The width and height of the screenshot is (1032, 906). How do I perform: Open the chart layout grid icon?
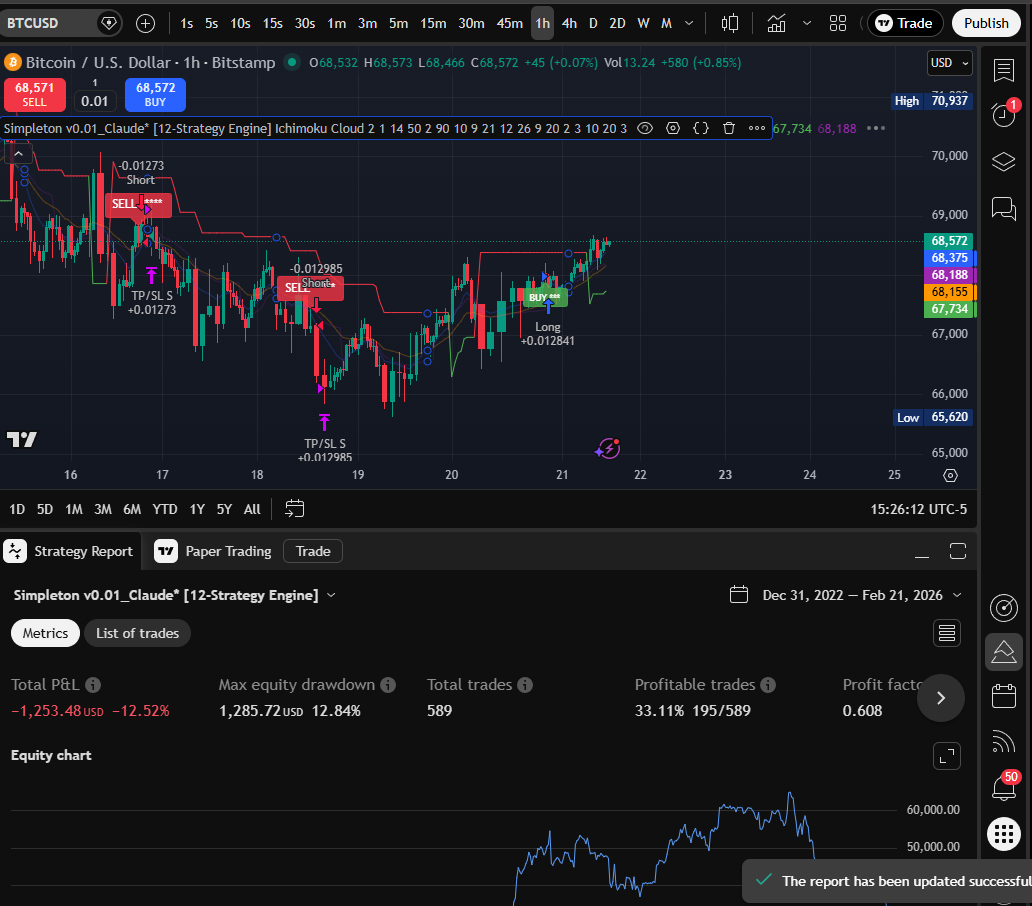click(x=838, y=23)
